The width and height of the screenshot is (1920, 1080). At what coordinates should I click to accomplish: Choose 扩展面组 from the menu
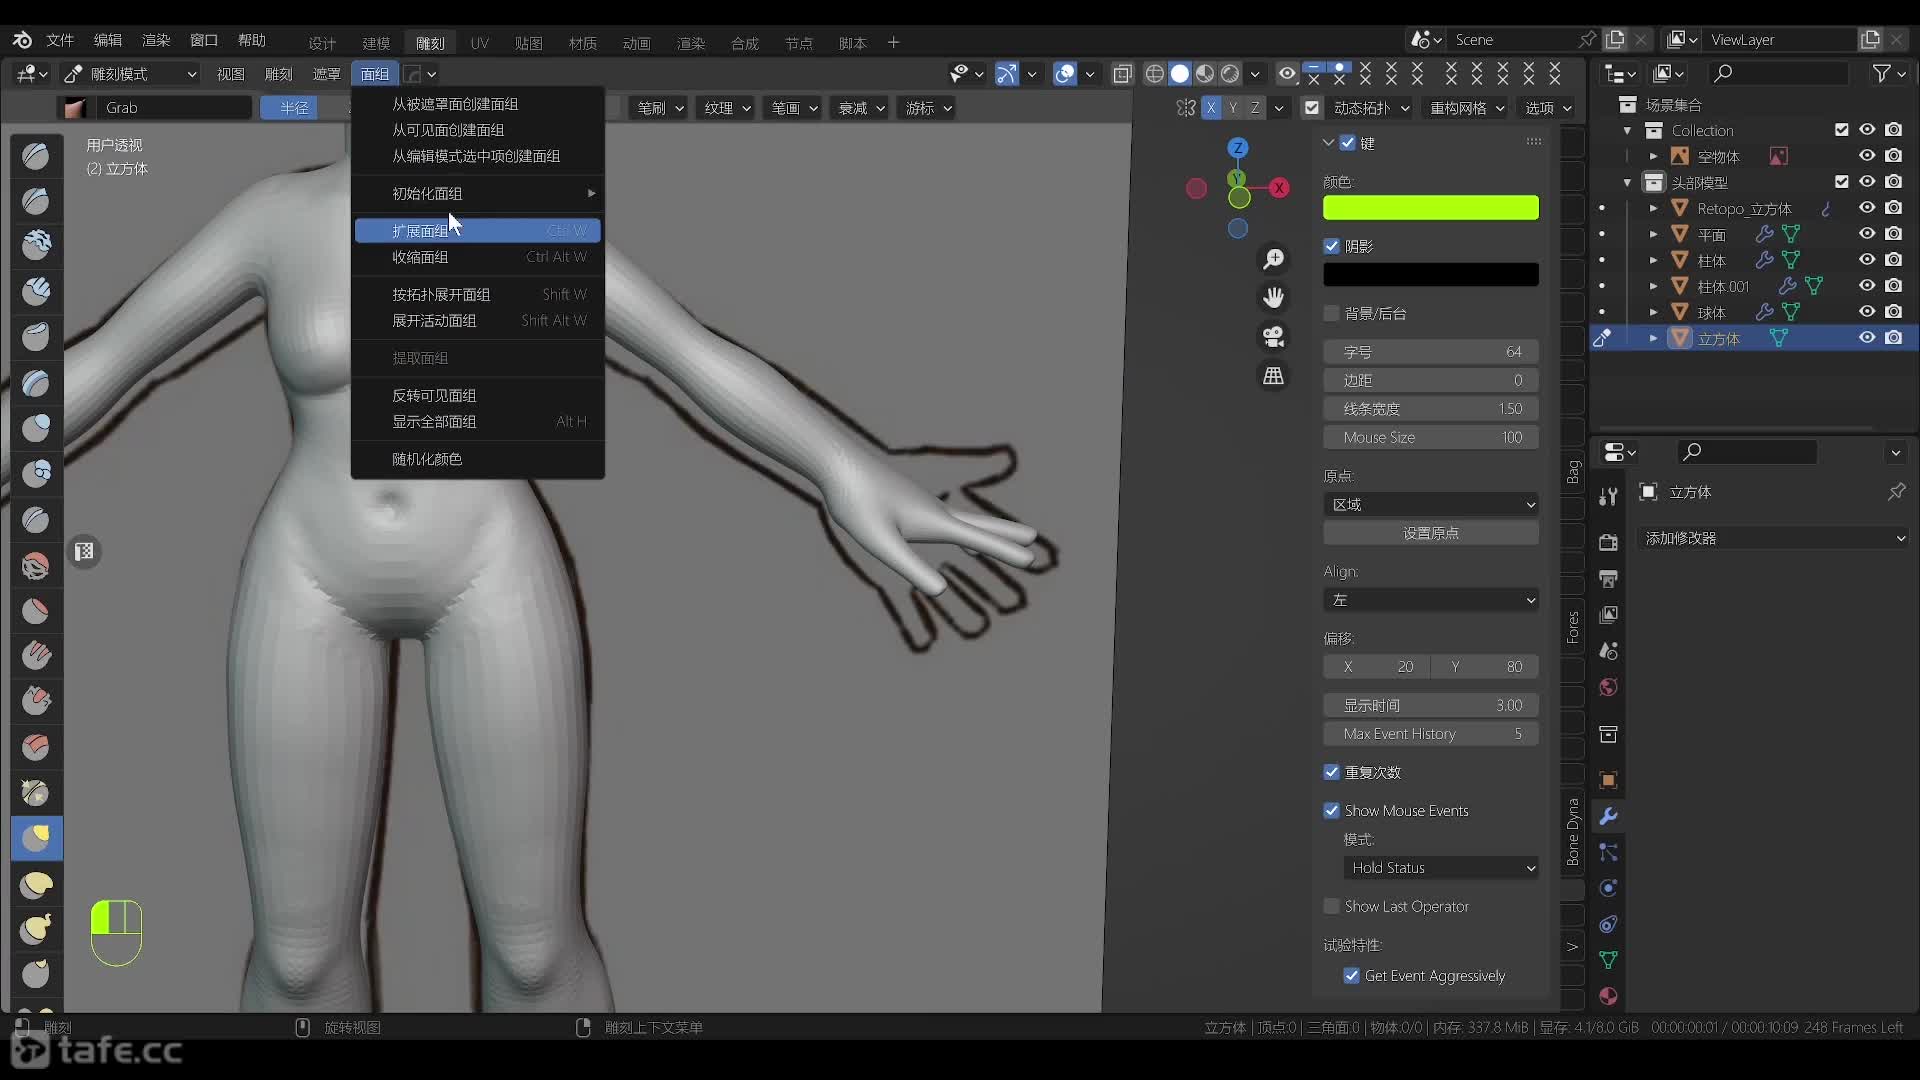478,231
